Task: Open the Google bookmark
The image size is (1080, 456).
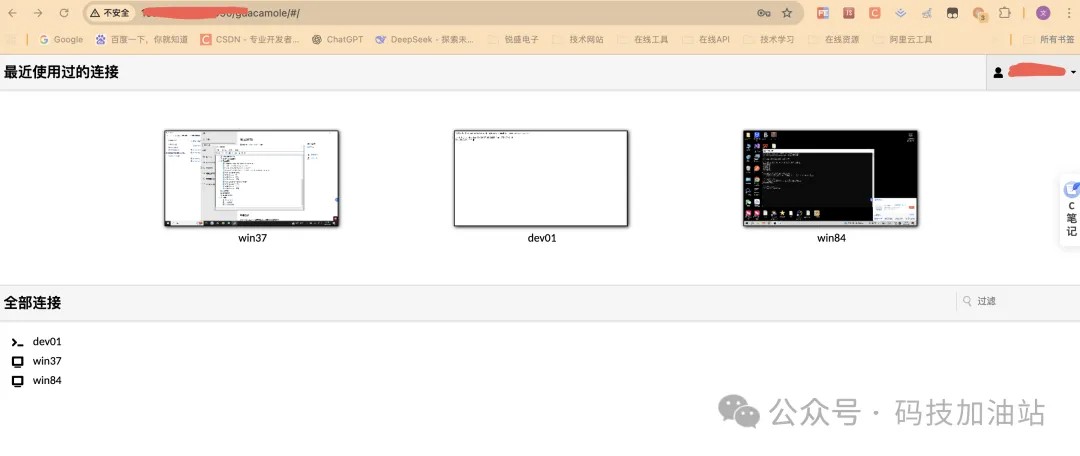Action: pyautogui.click(x=61, y=39)
